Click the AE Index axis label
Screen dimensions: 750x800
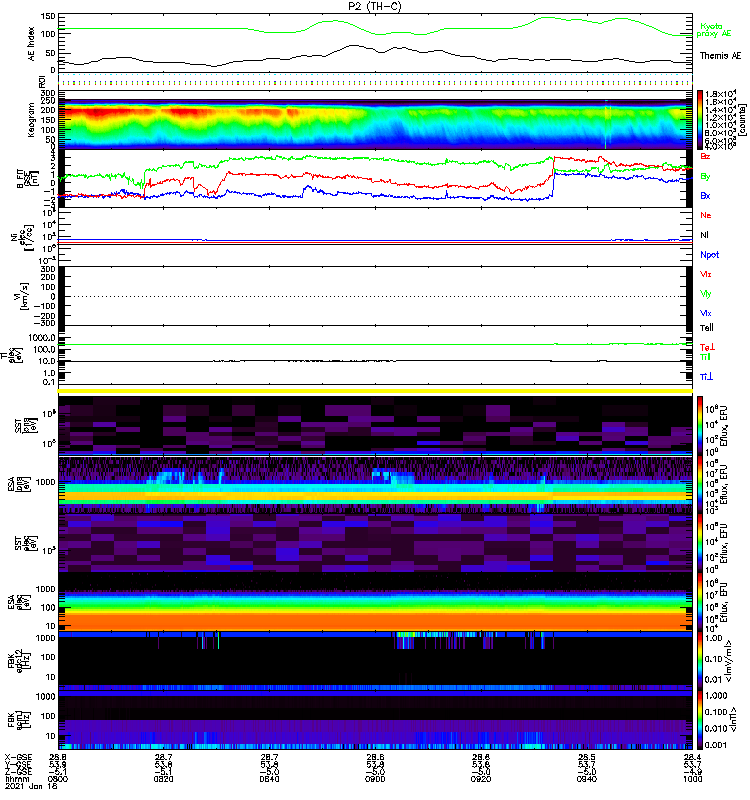click(x=32, y=44)
